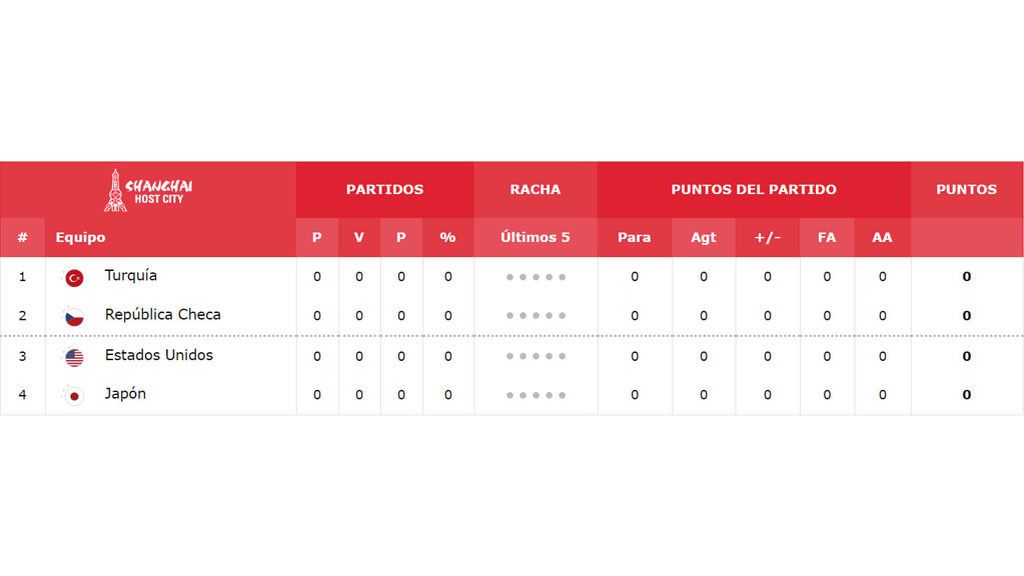Click the Turkey flag icon

tap(74, 278)
